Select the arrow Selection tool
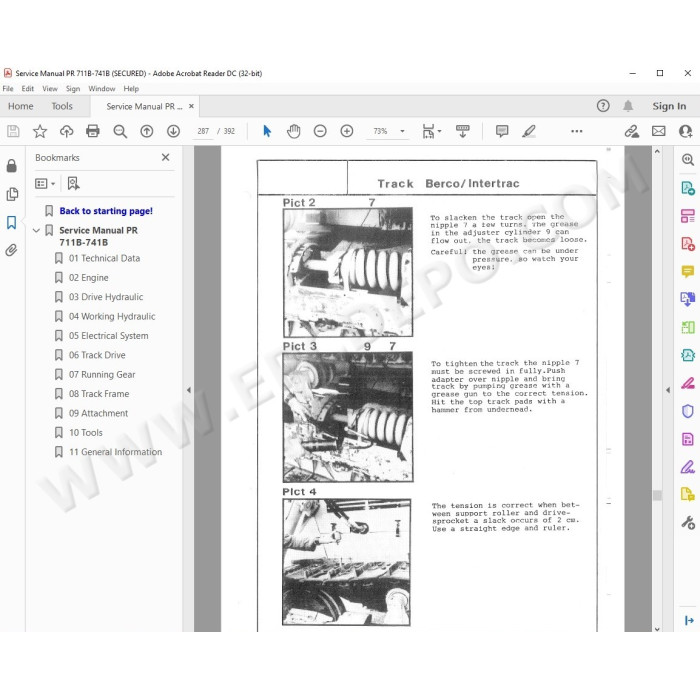700x700 pixels. pyautogui.click(x=267, y=131)
